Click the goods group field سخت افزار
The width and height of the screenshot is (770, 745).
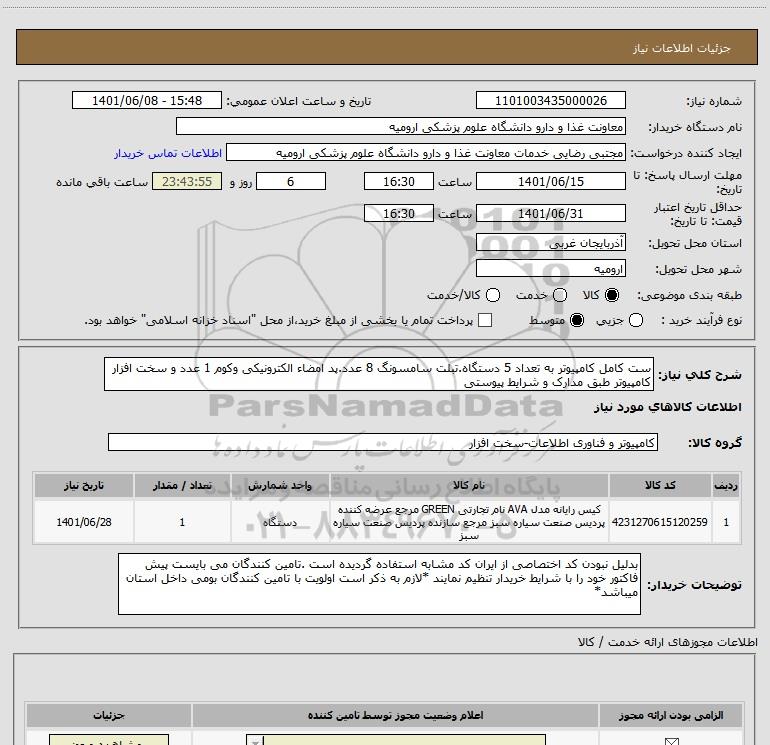click(x=383, y=442)
